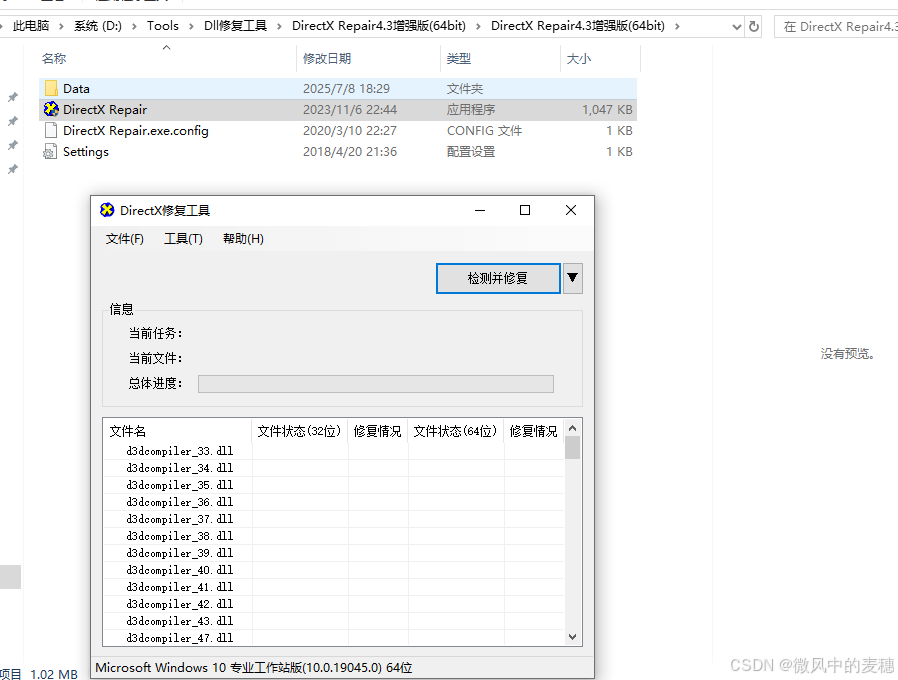Open the 工具(T) menu
Viewport: 898px width, 680px height.
pos(183,238)
